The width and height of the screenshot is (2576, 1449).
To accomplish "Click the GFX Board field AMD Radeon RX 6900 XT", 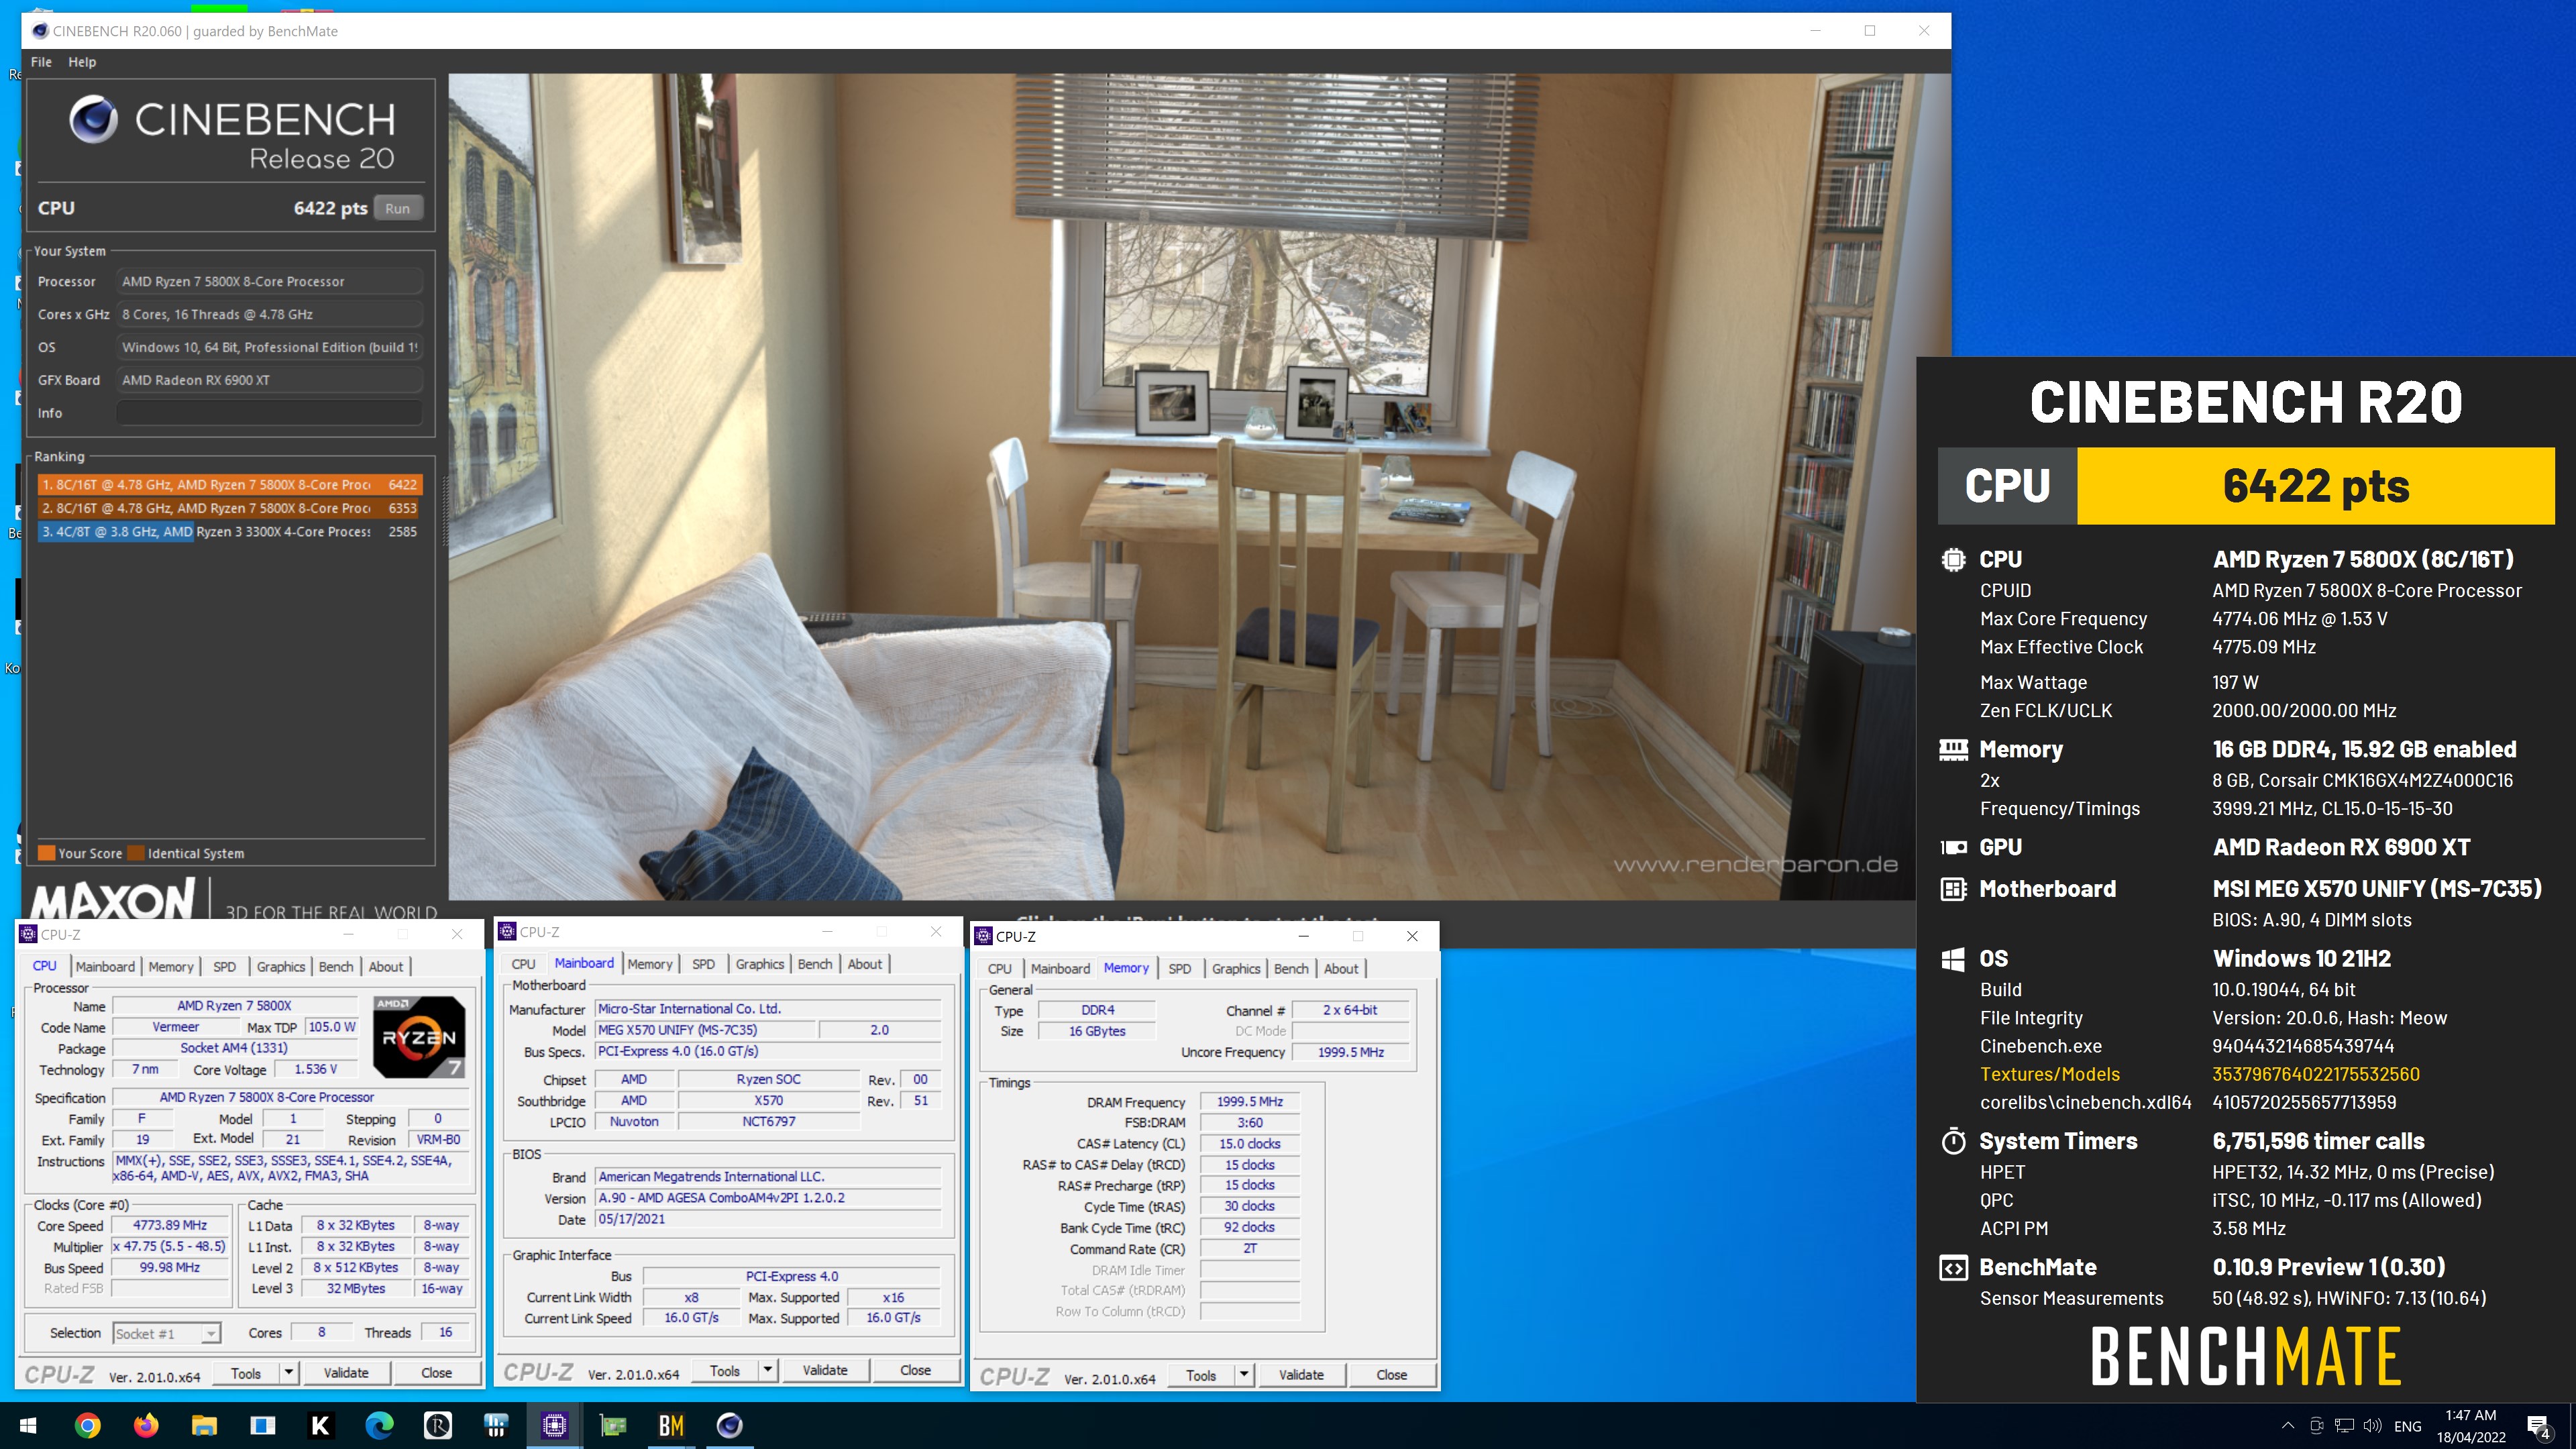I will [x=269, y=380].
